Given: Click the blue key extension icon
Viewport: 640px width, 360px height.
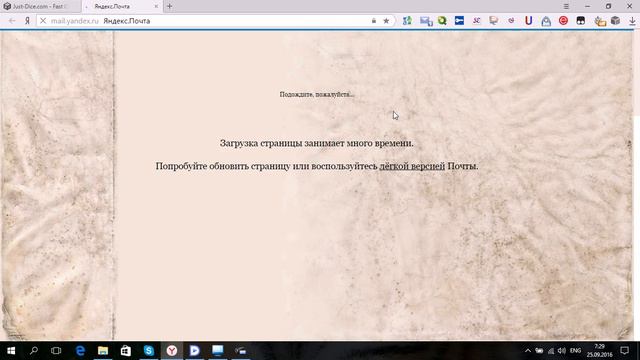Looking at the screenshot, I should 459,20.
